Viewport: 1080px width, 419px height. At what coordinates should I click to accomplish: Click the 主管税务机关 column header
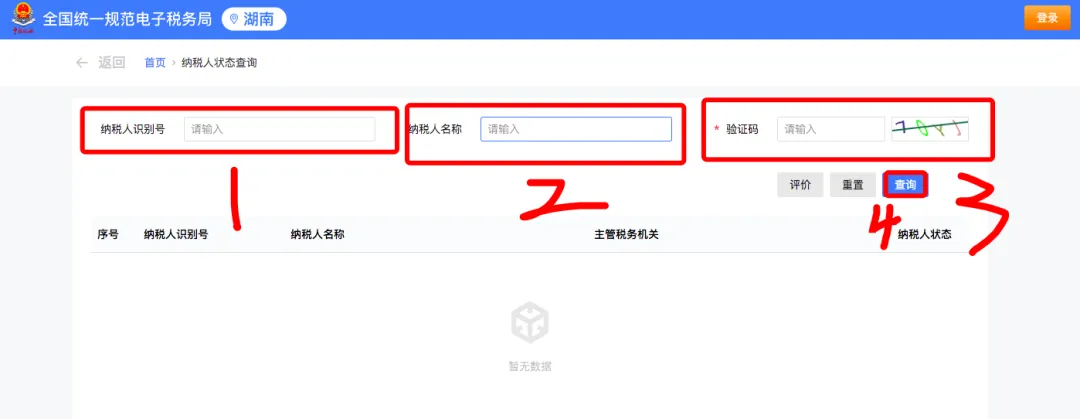point(627,234)
